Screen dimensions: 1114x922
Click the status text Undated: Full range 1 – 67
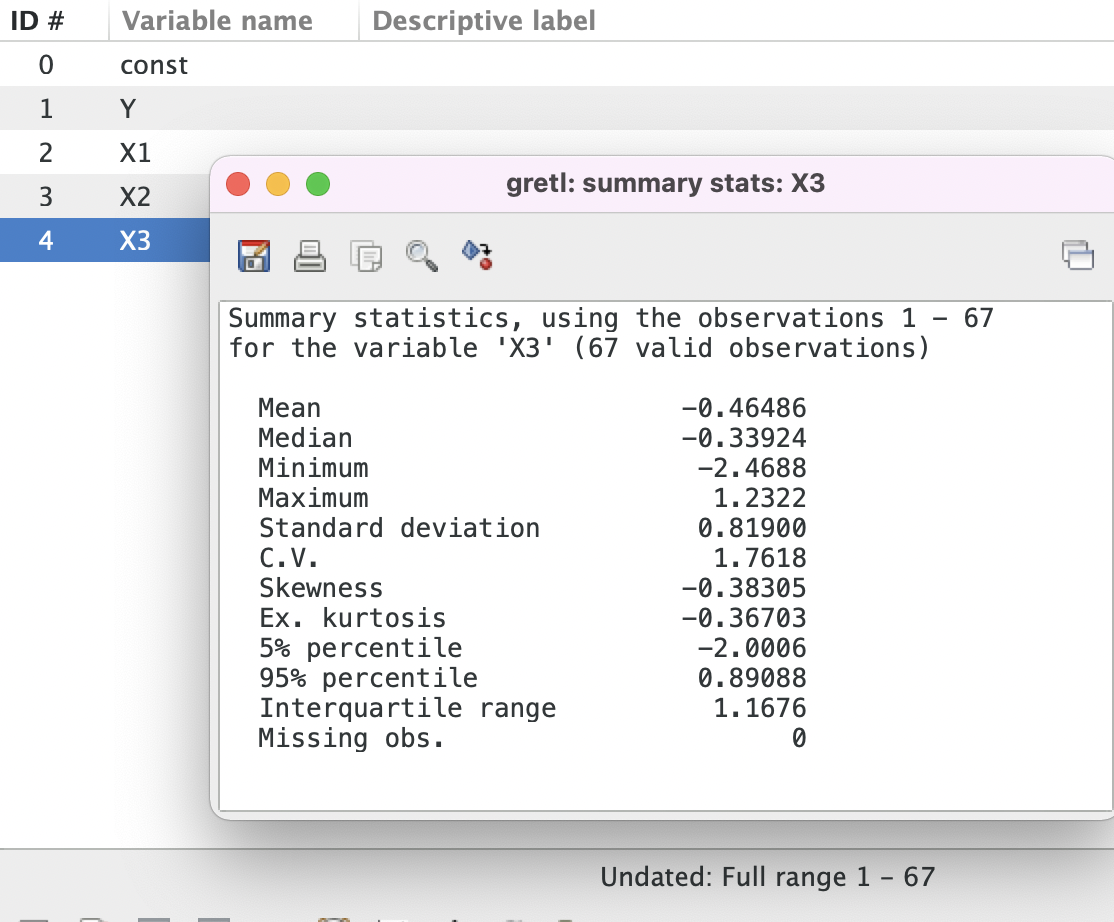(x=767, y=877)
